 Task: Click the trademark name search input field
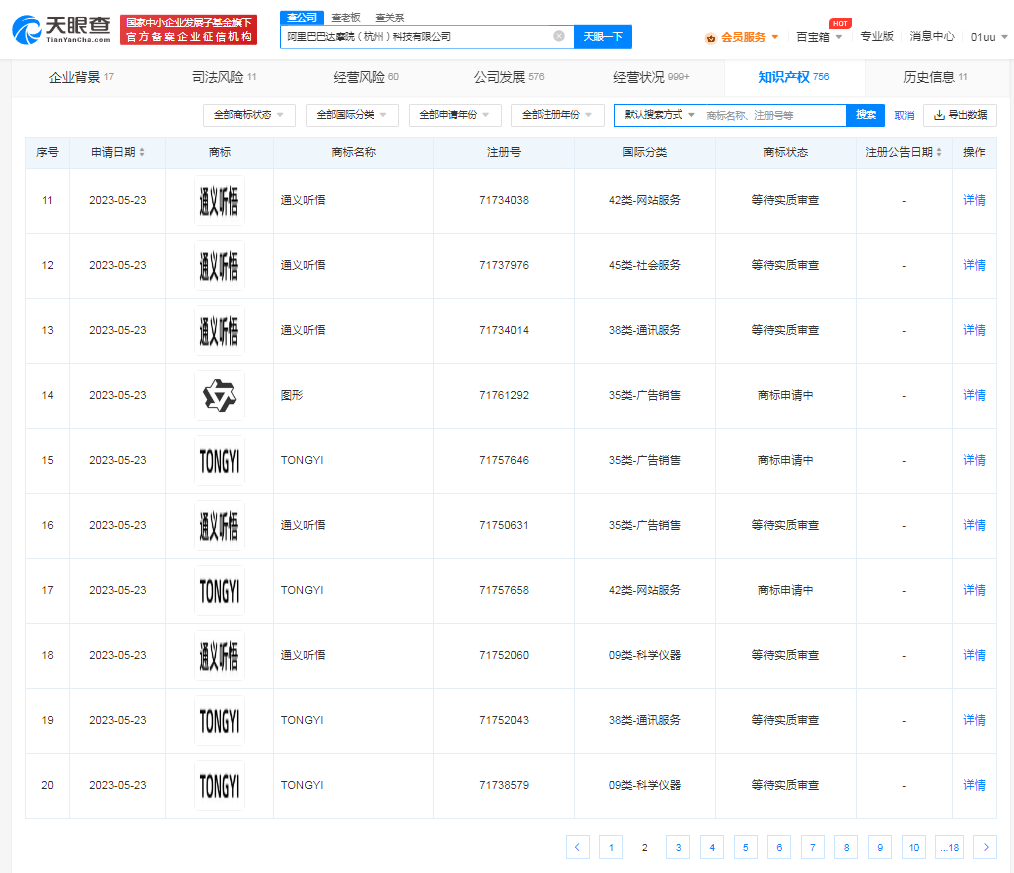(772, 115)
